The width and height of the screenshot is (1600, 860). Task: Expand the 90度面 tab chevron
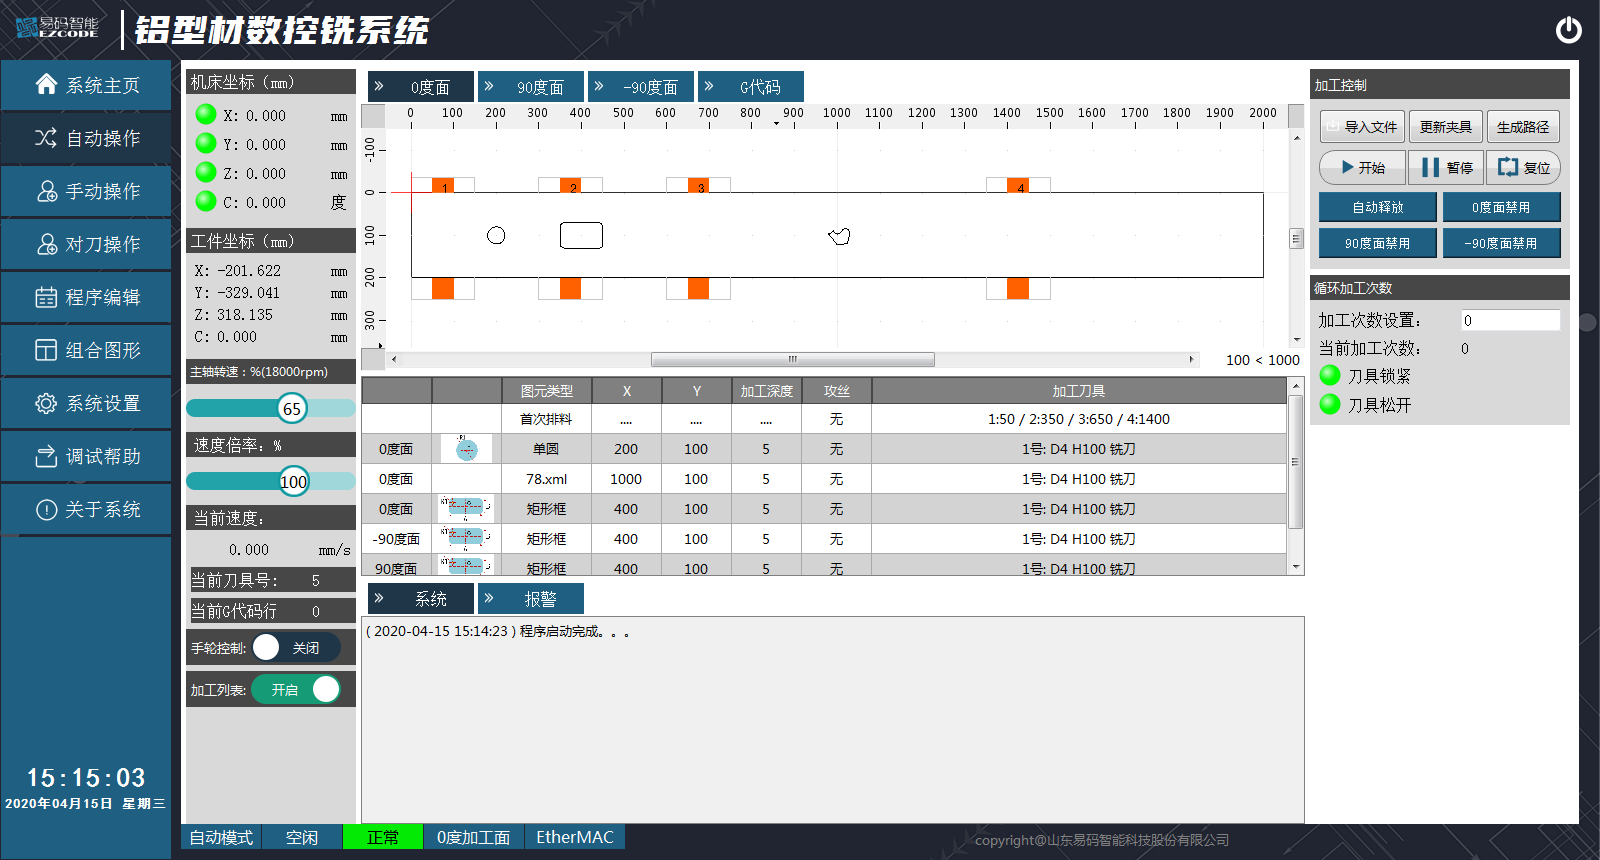coord(489,87)
